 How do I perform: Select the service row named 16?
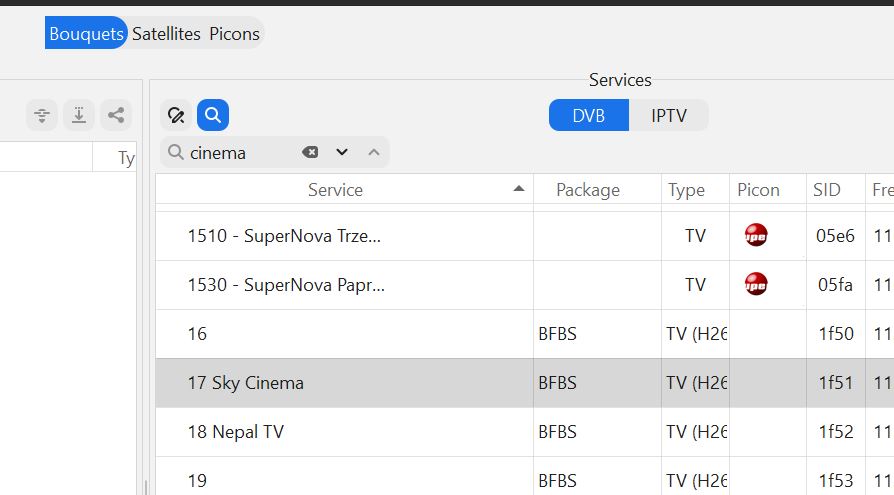coord(525,334)
